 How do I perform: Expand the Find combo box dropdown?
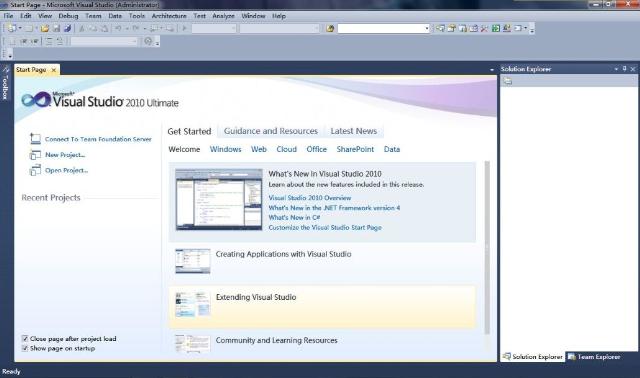point(427,28)
